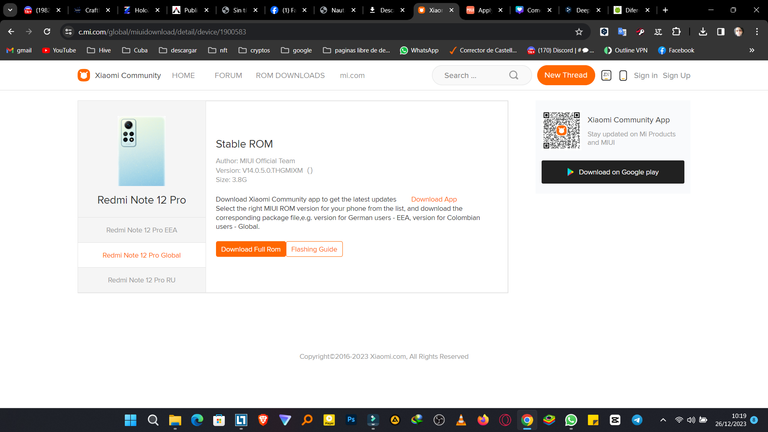The width and height of the screenshot is (768, 432).
Task: Open the FORUM menu item
Action: point(228,75)
